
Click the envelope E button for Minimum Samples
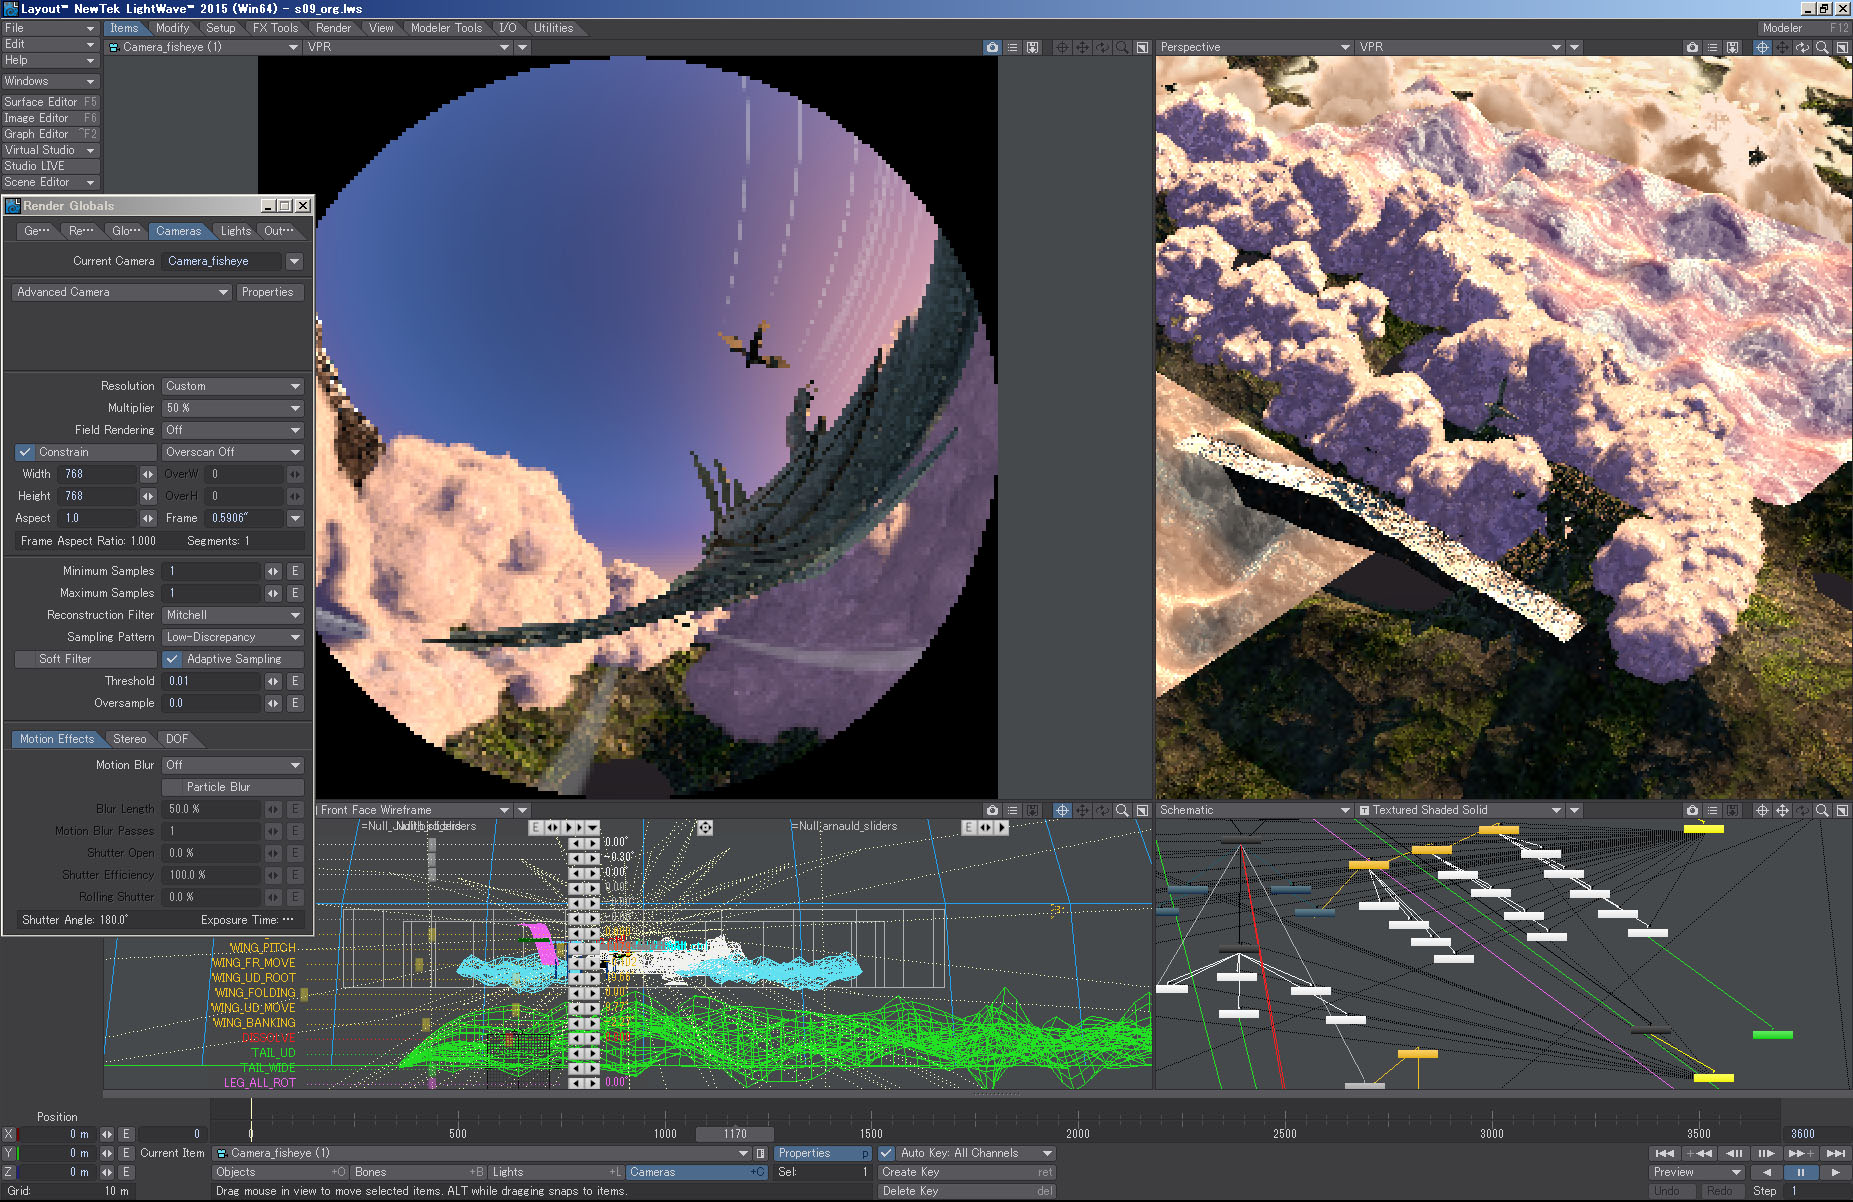click(x=295, y=571)
